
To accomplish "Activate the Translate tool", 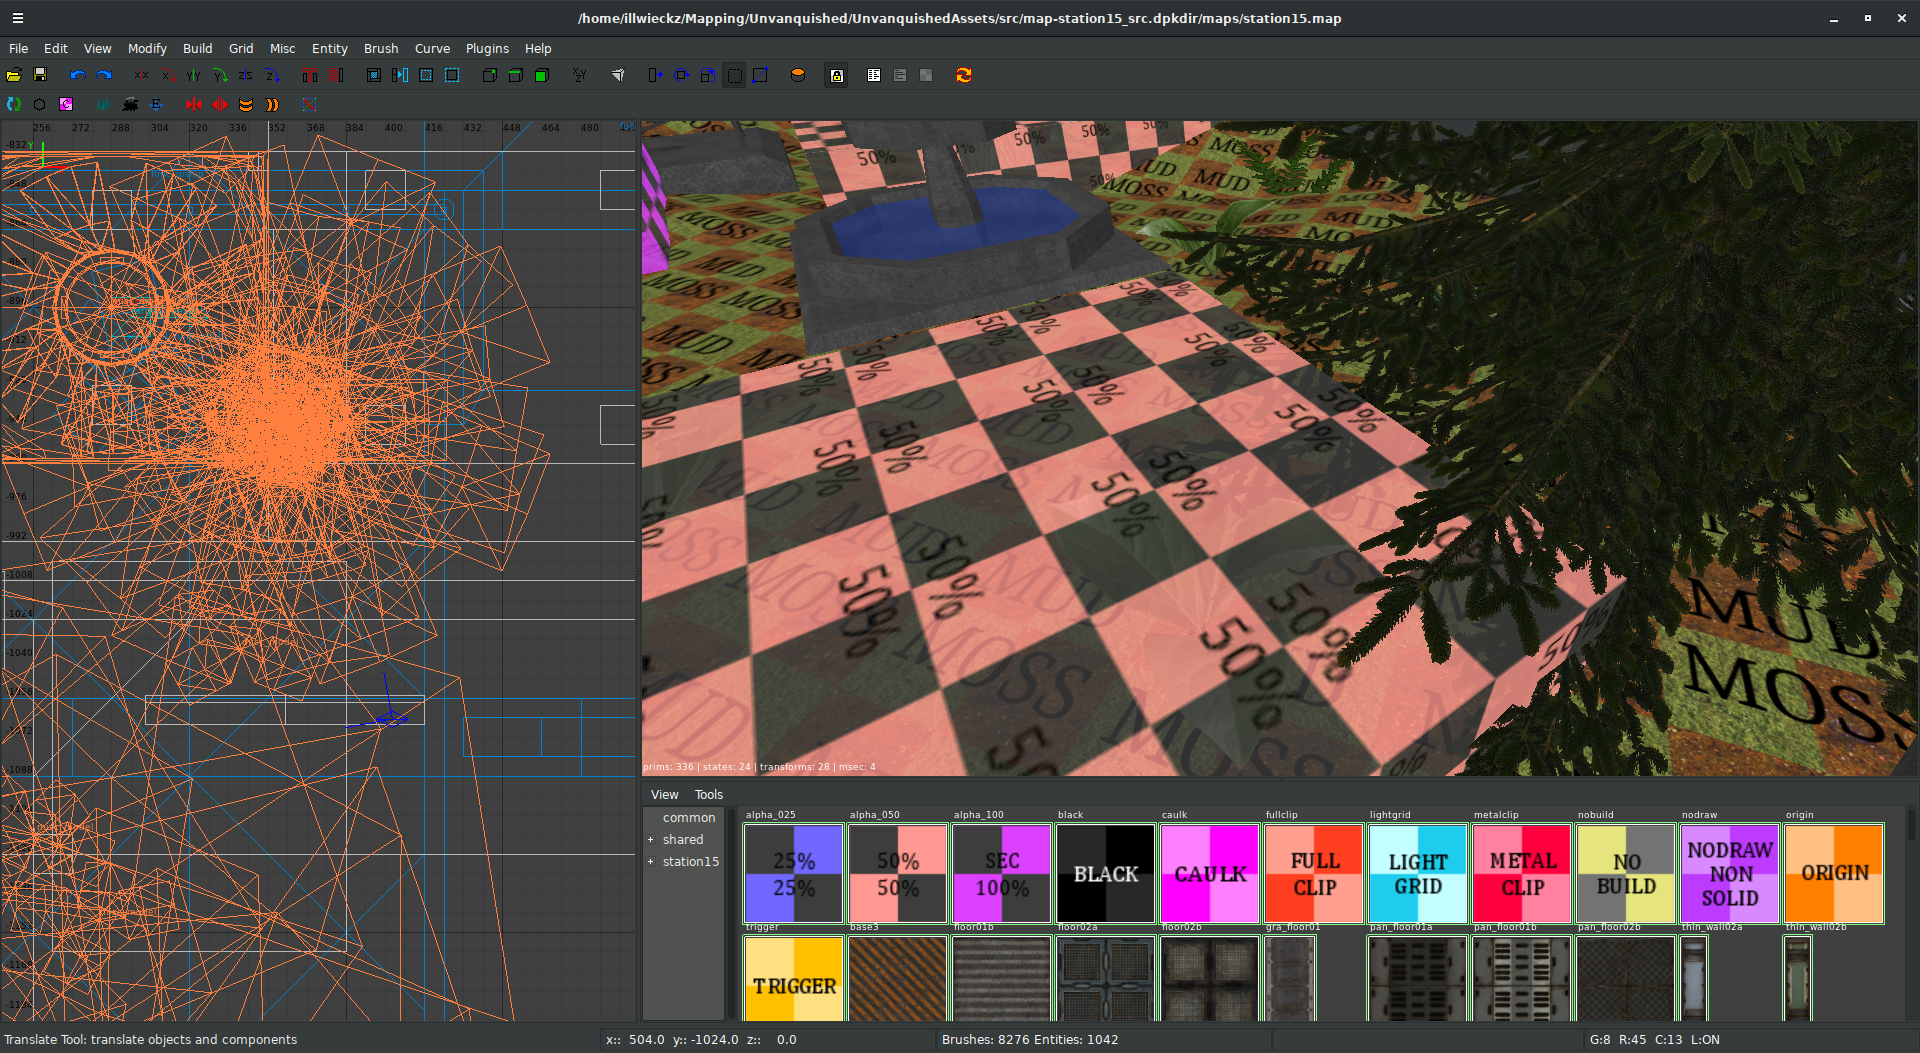I will pyautogui.click(x=656, y=75).
